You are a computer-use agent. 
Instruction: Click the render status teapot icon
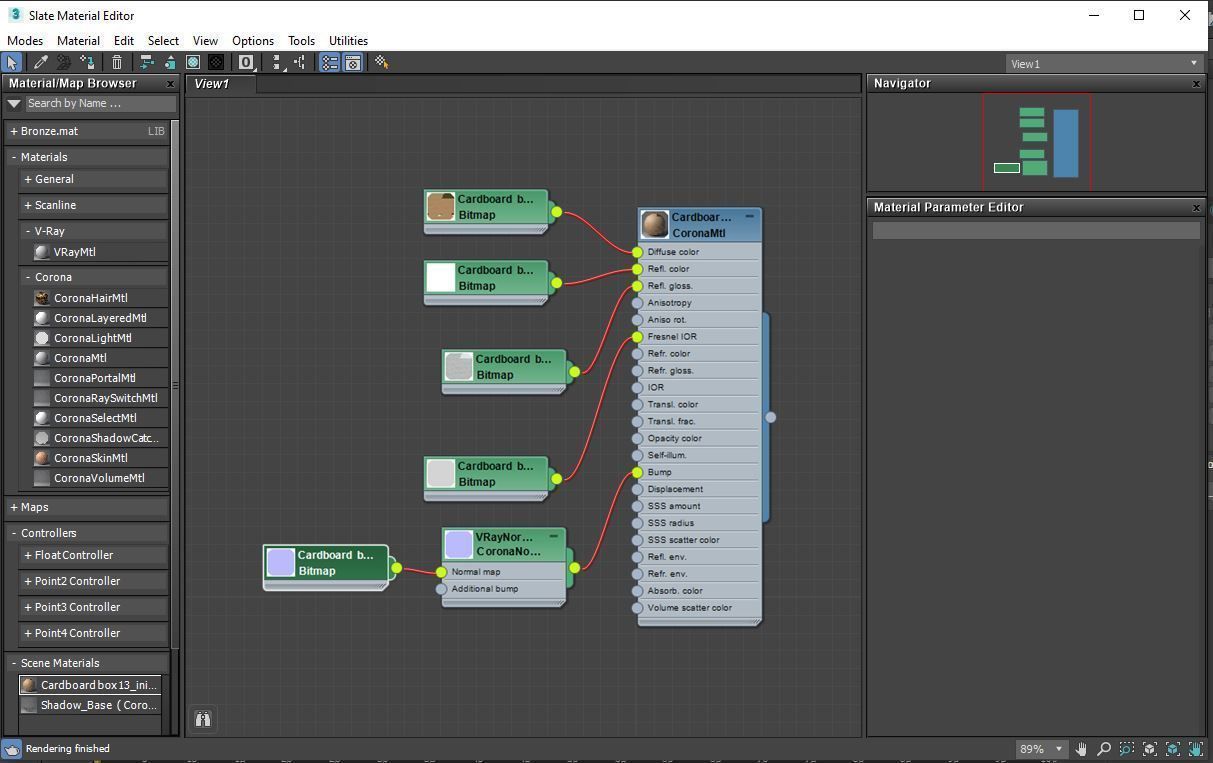11,749
